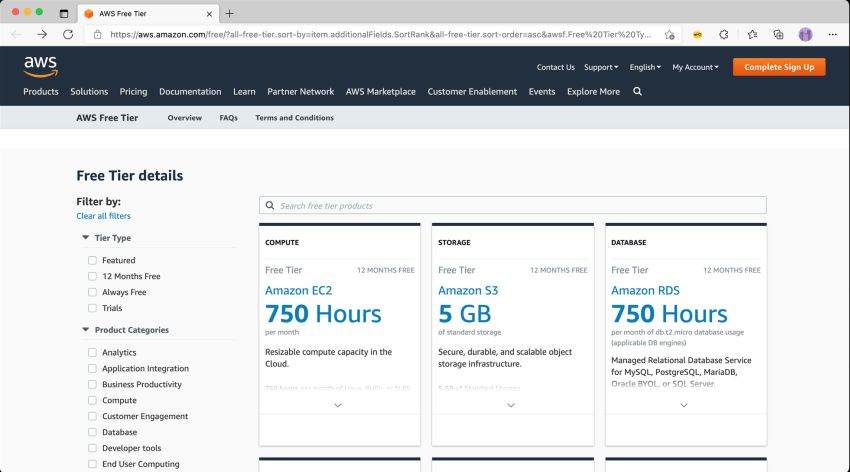Viewport: 850px width, 472px height.
Task: Check the Business Productivity category
Action: 92,384
